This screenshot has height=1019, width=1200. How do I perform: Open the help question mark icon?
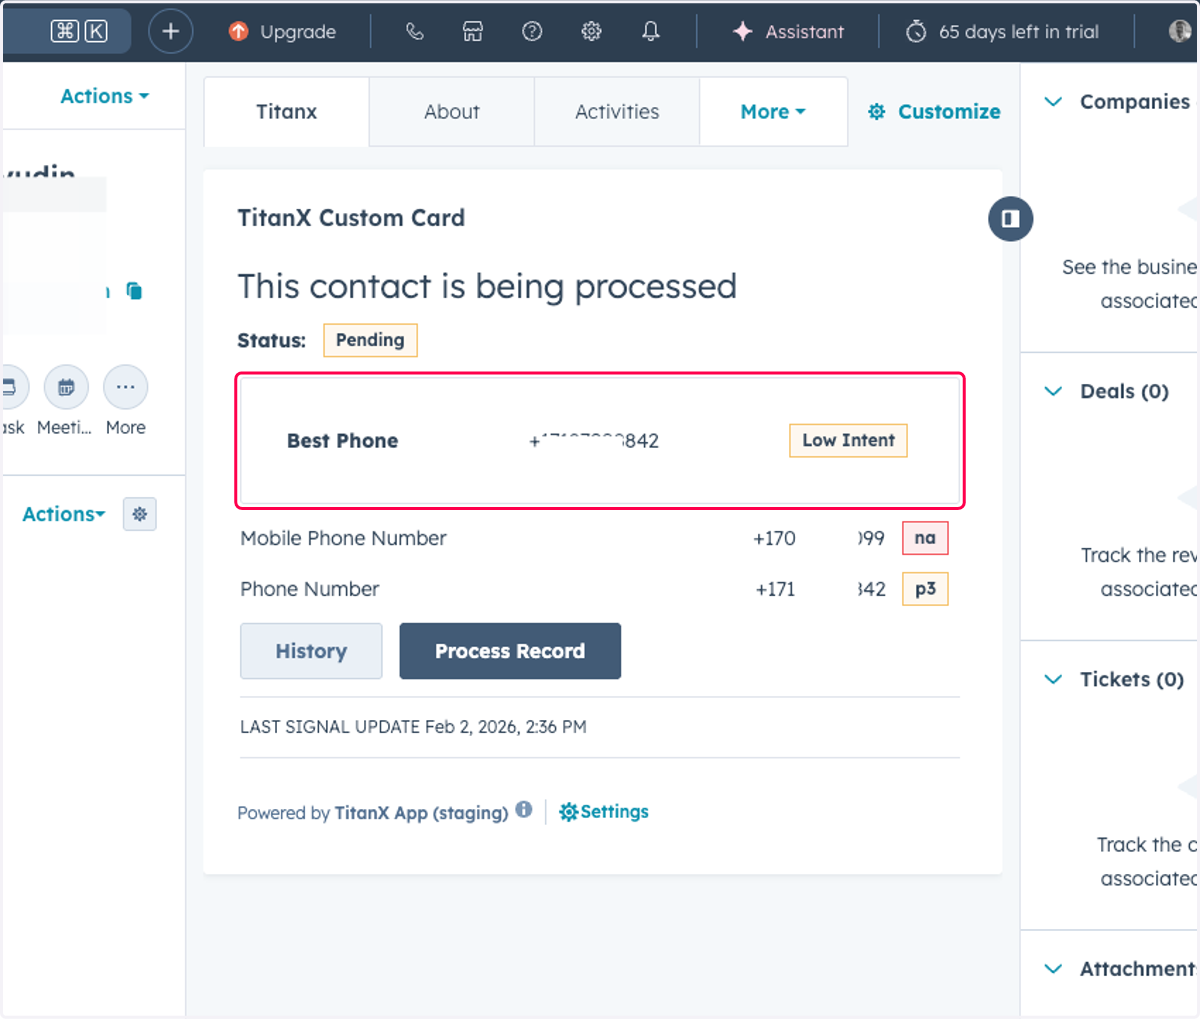click(532, 31)
